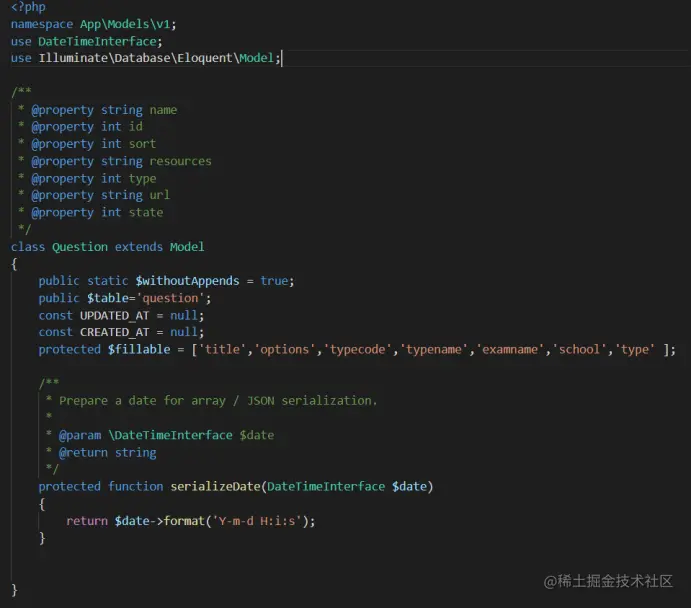Screen dimensions: 692x608
Task: Click the class name 'Question'
Action: pos(80,247)
